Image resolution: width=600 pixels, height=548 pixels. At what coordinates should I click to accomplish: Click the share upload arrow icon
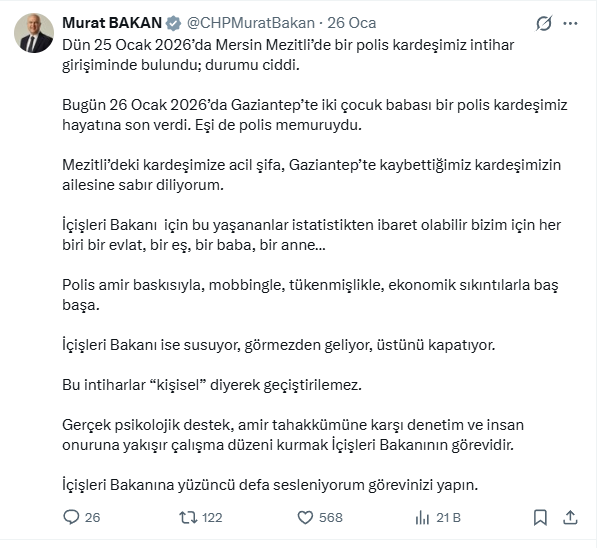(570, 517)
